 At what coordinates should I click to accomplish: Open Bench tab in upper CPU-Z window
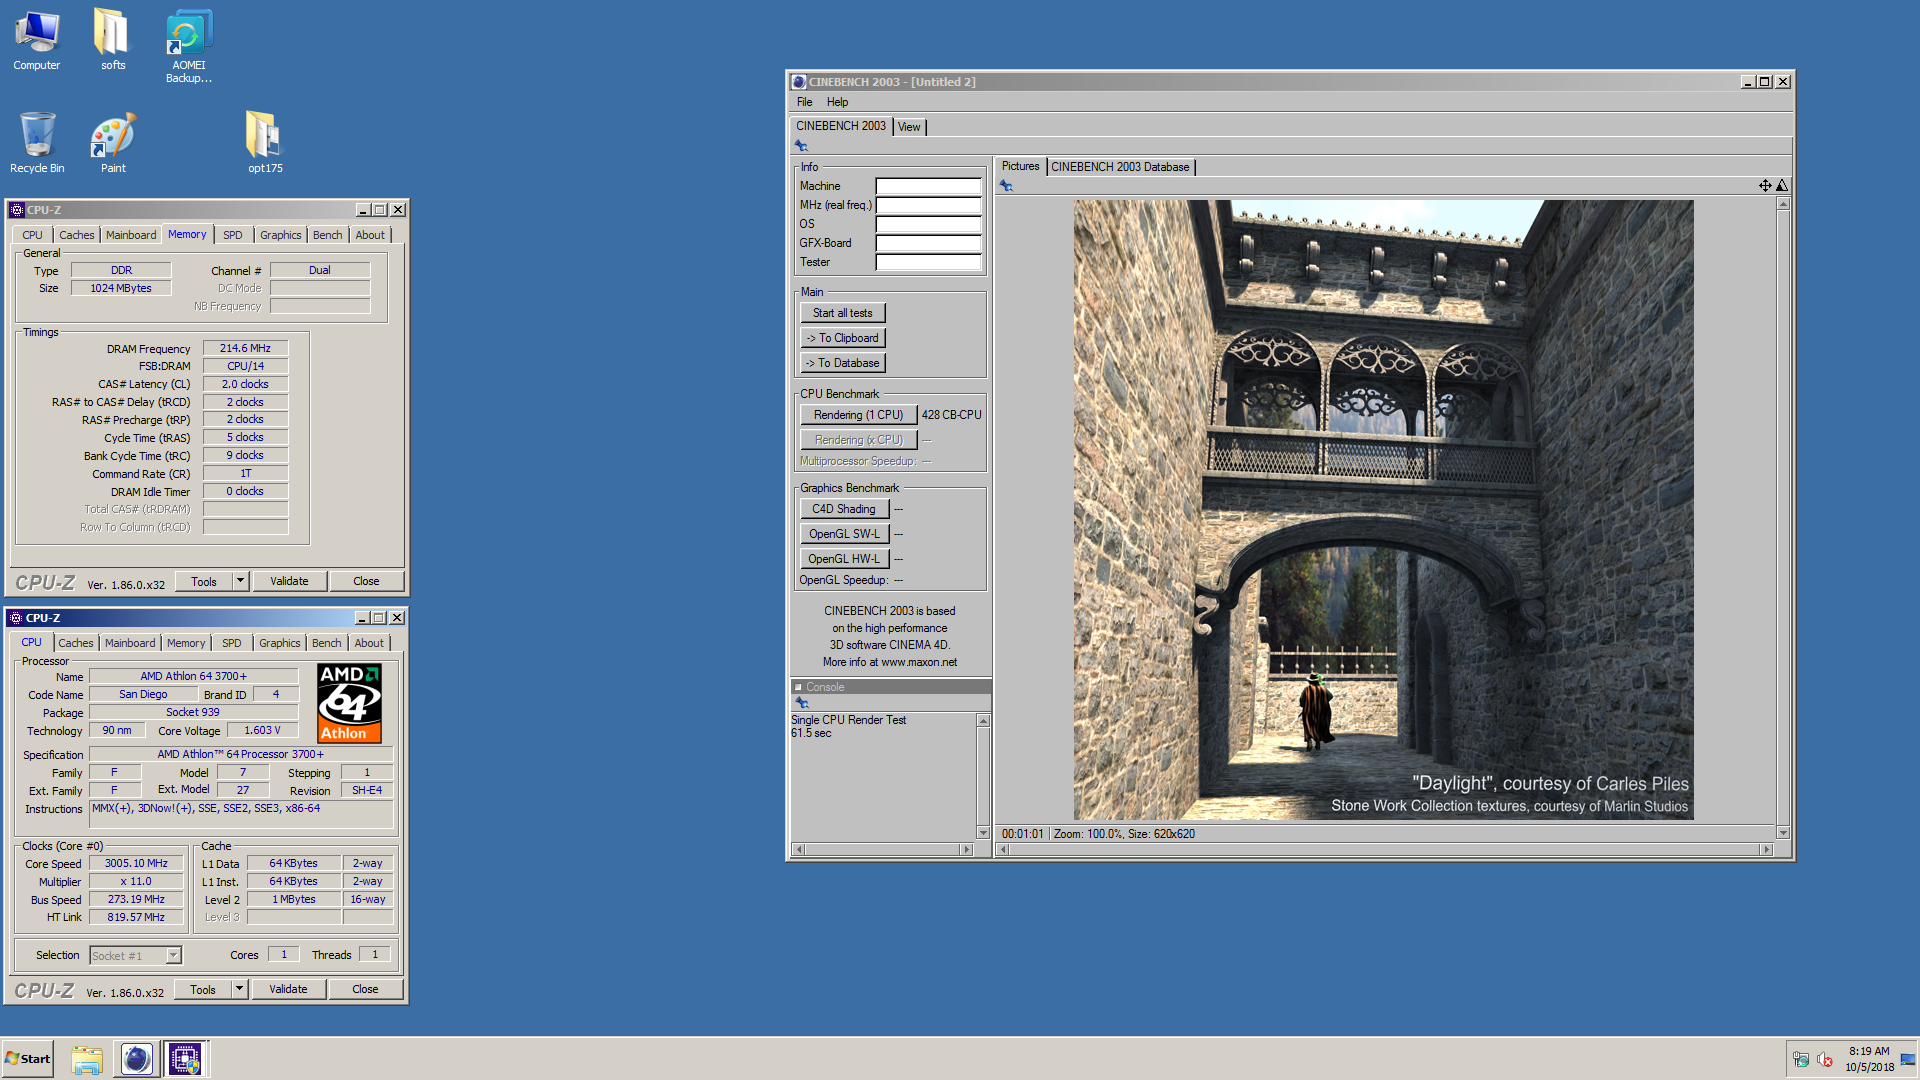coord(327,235)
